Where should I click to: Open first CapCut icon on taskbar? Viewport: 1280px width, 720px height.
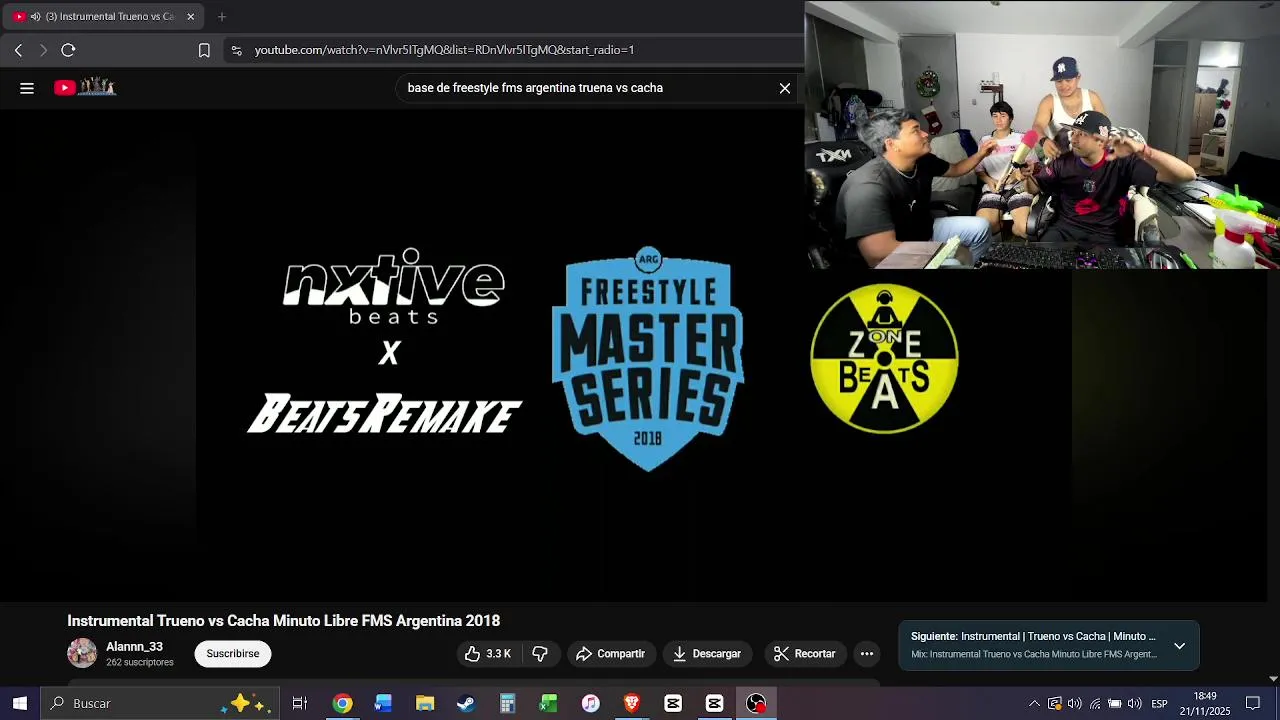pyautogui.click(x=673, y=704)
